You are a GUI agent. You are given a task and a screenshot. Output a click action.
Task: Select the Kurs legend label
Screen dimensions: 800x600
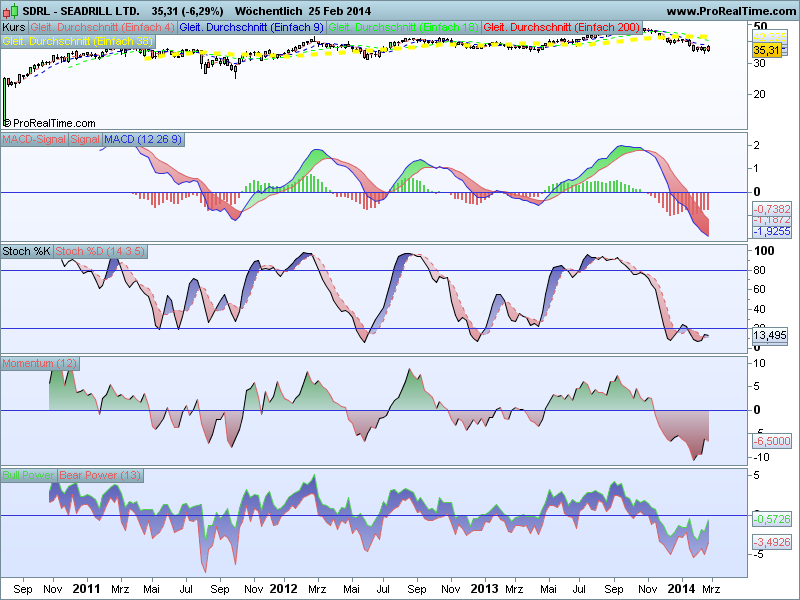tap(14, 27)
